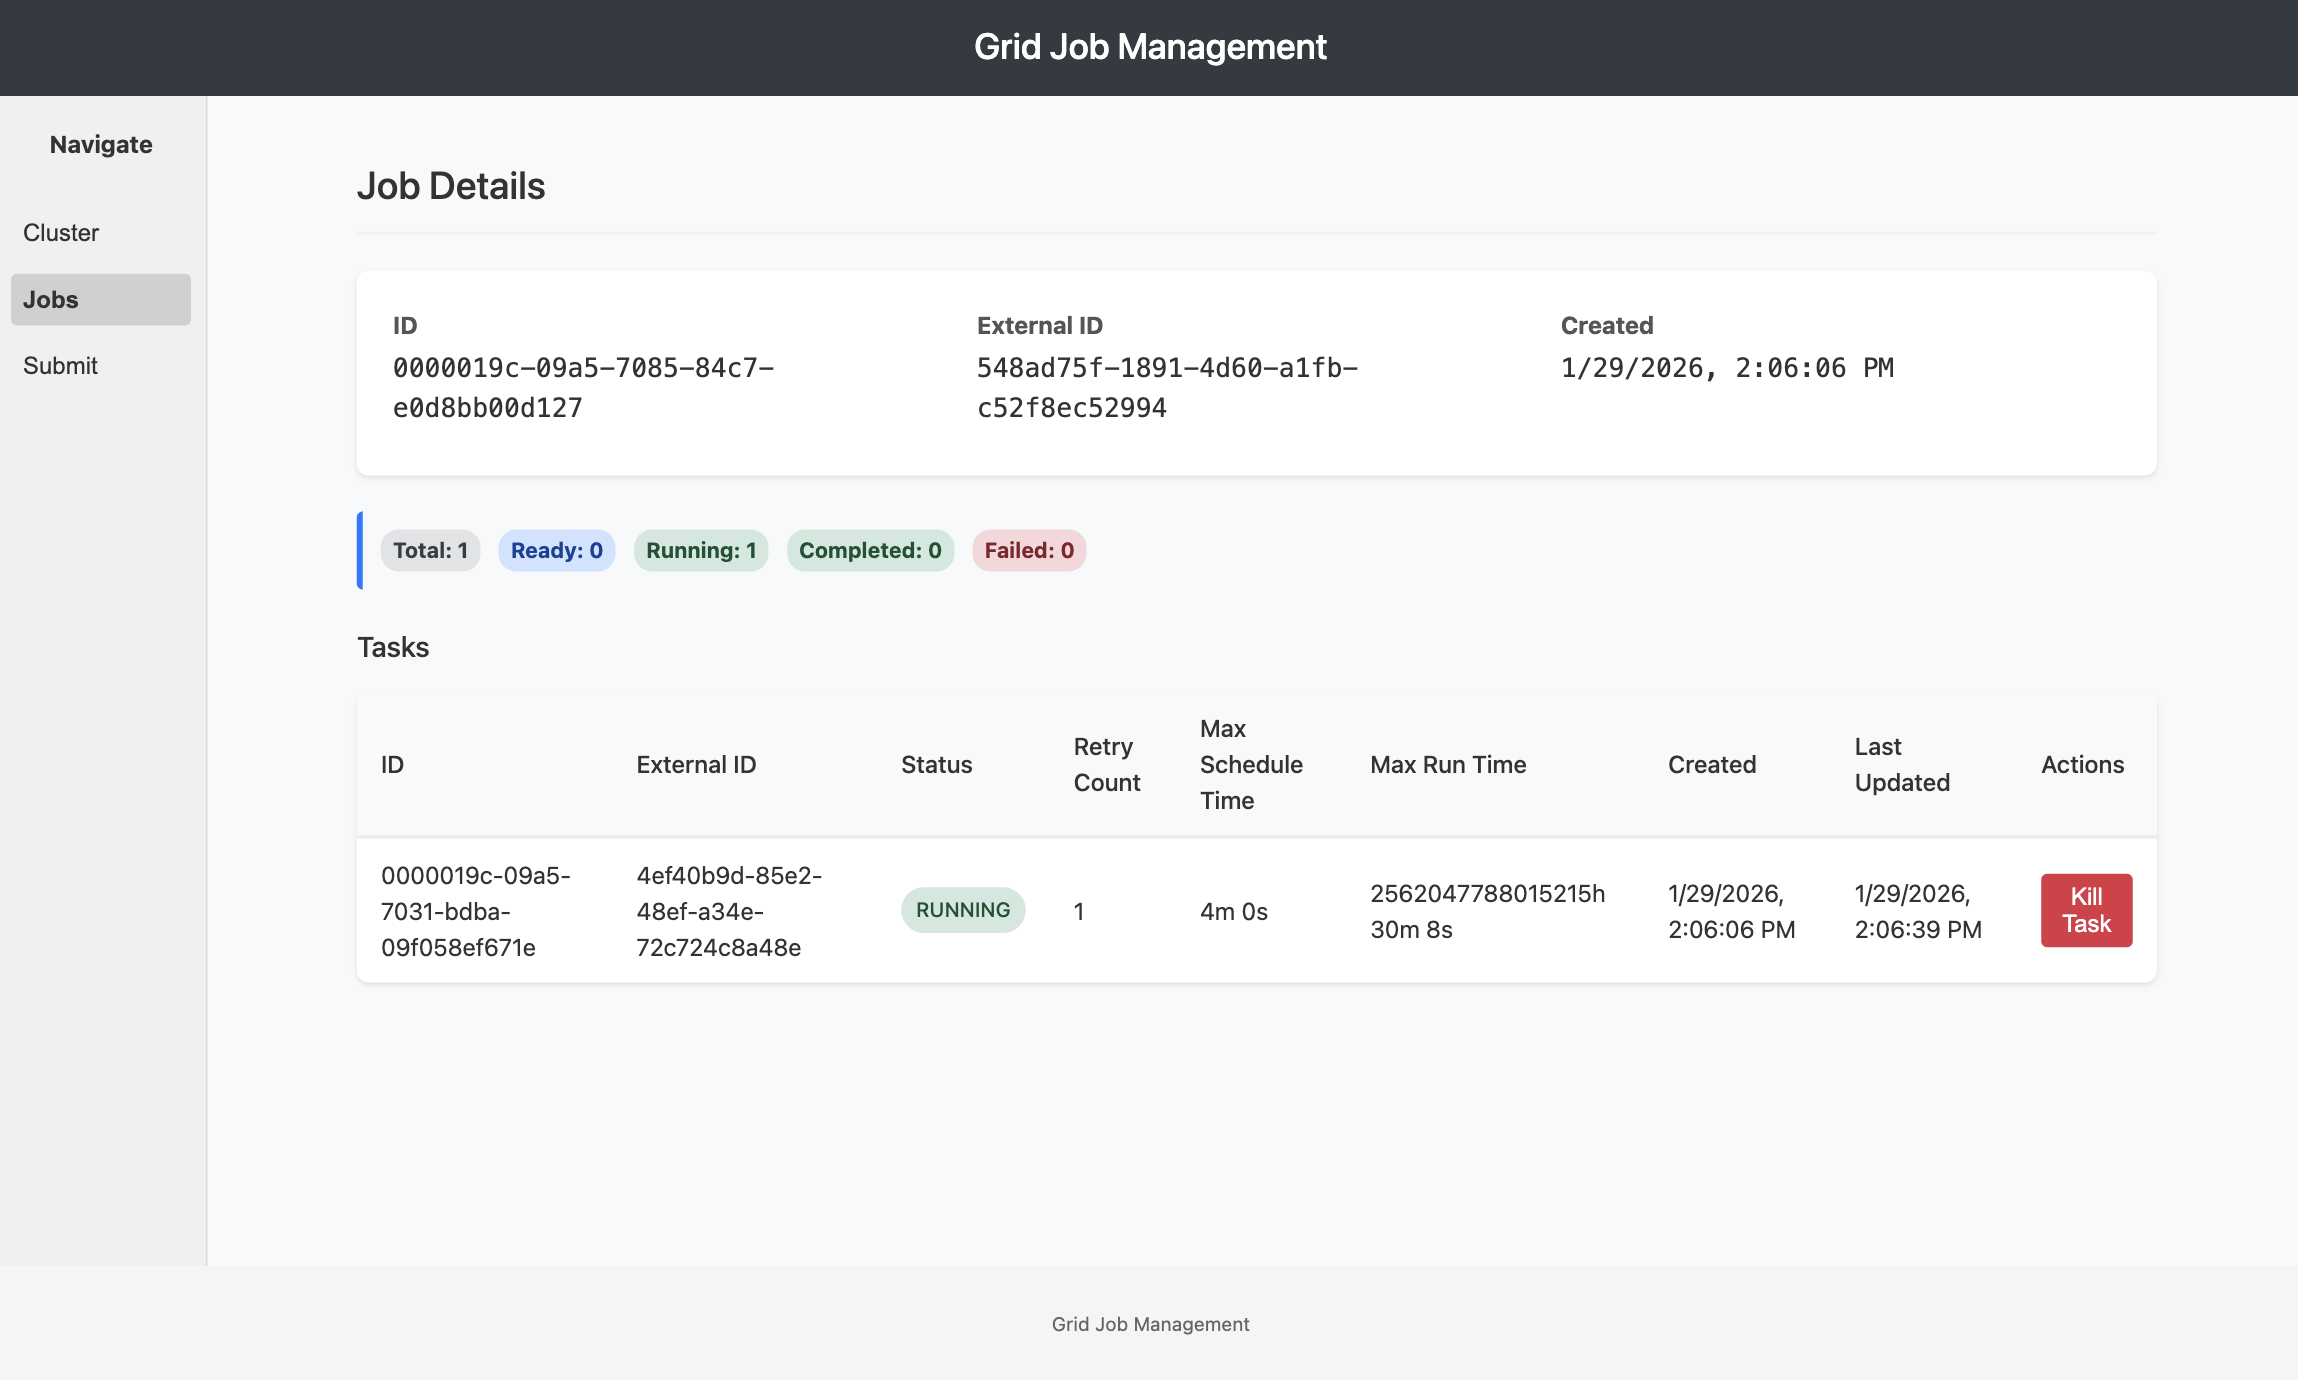Click the Running: 1 badge
This screenshot has height=1380, width=2298.
pos(700,551)
